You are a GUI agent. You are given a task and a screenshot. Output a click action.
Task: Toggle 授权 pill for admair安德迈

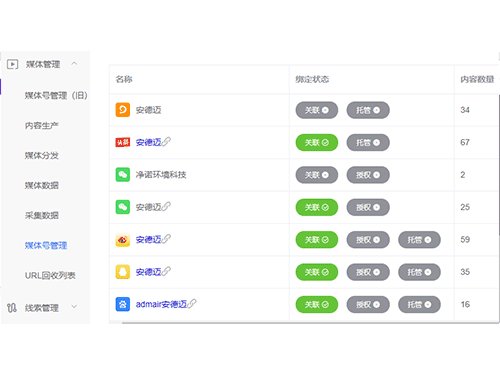coord(368,304)
